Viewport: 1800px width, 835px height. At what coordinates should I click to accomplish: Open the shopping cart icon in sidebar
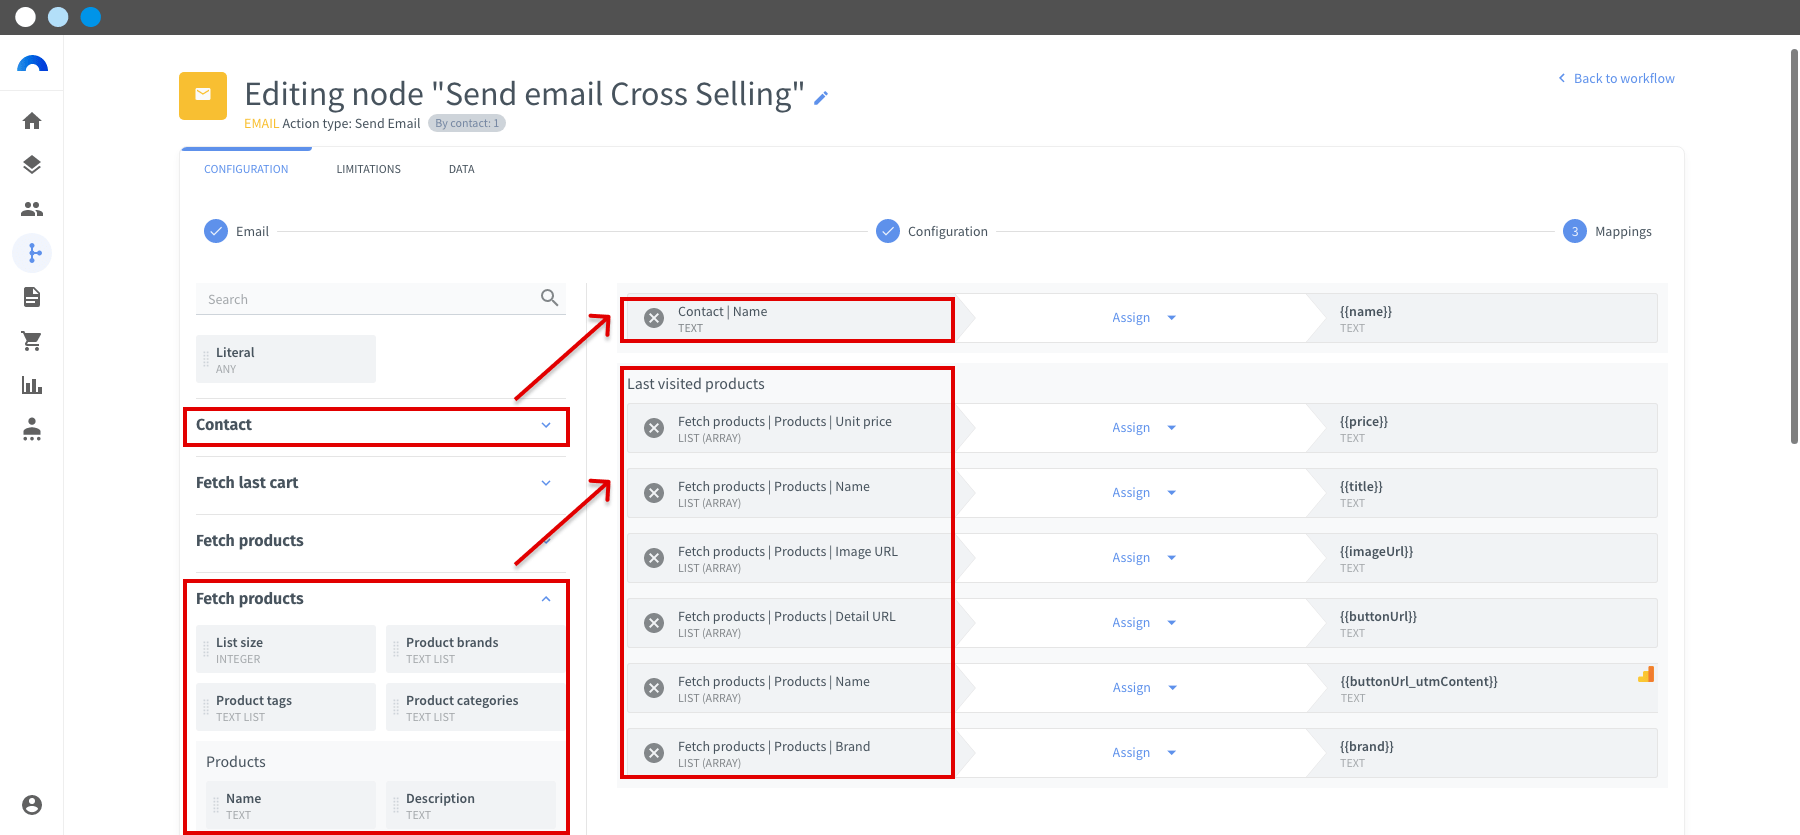coord(32,341)
